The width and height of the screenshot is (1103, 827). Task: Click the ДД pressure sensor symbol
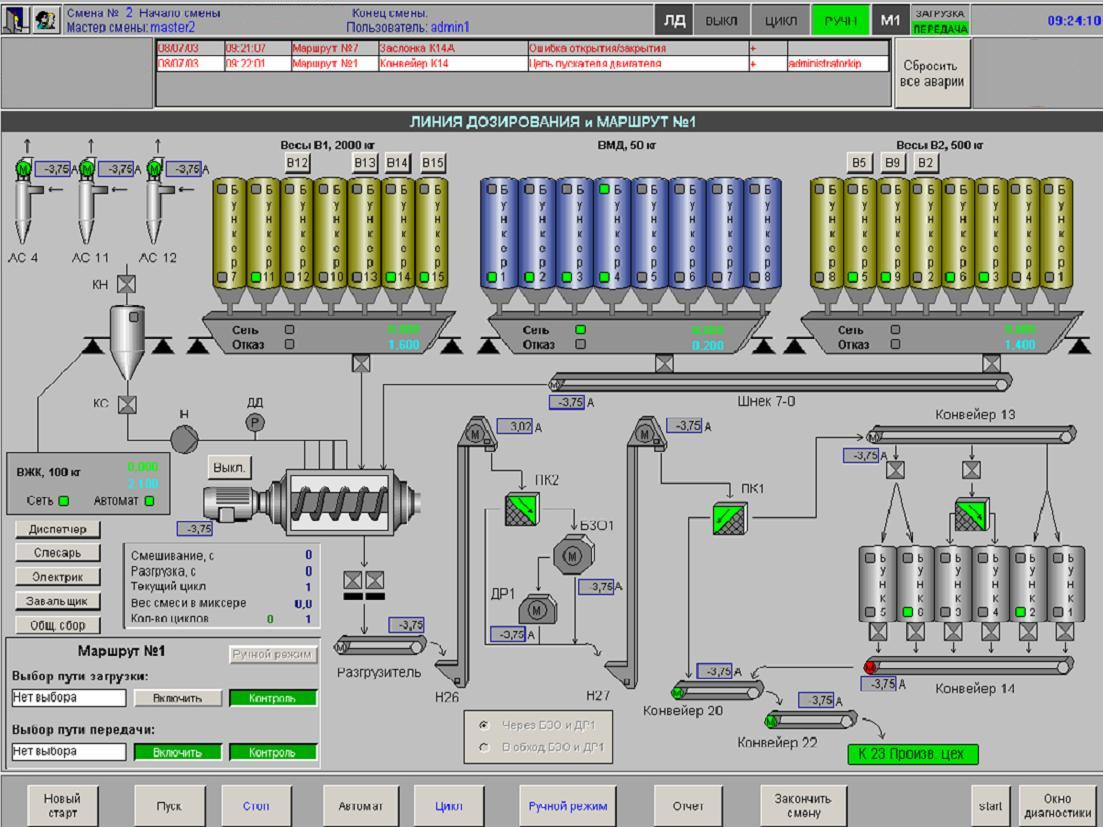click(255, 423)
